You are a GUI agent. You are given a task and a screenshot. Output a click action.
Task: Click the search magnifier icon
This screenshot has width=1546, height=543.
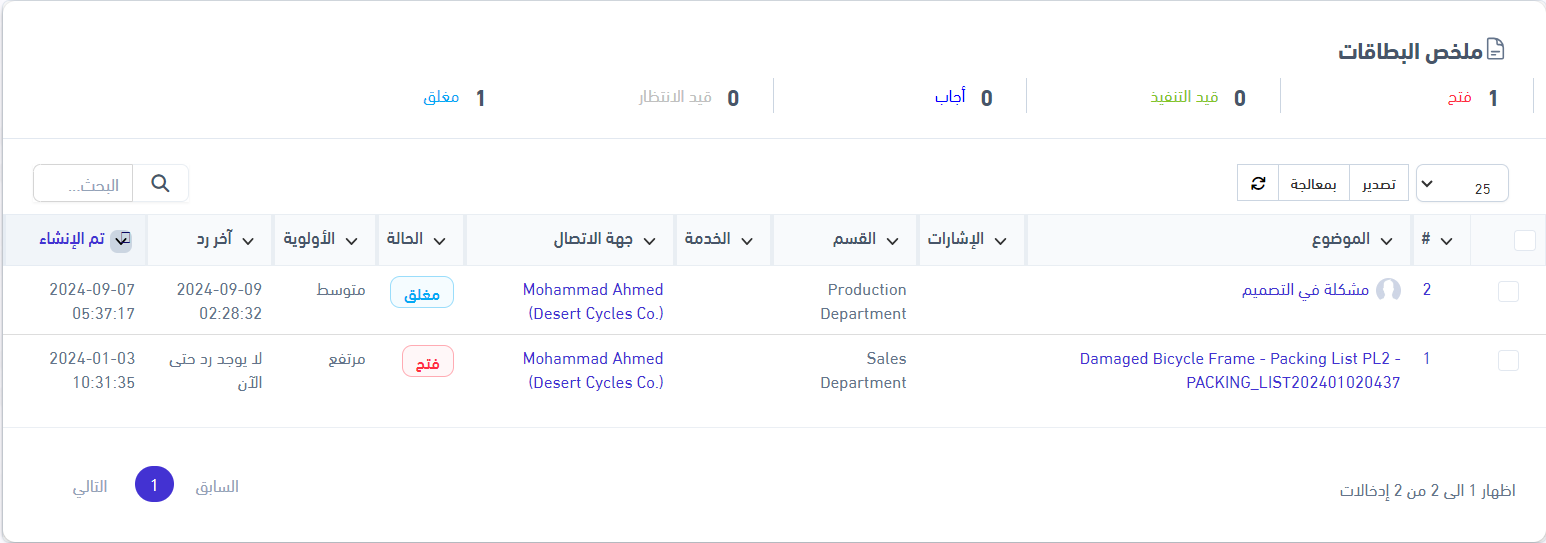[x=160, y=184]
